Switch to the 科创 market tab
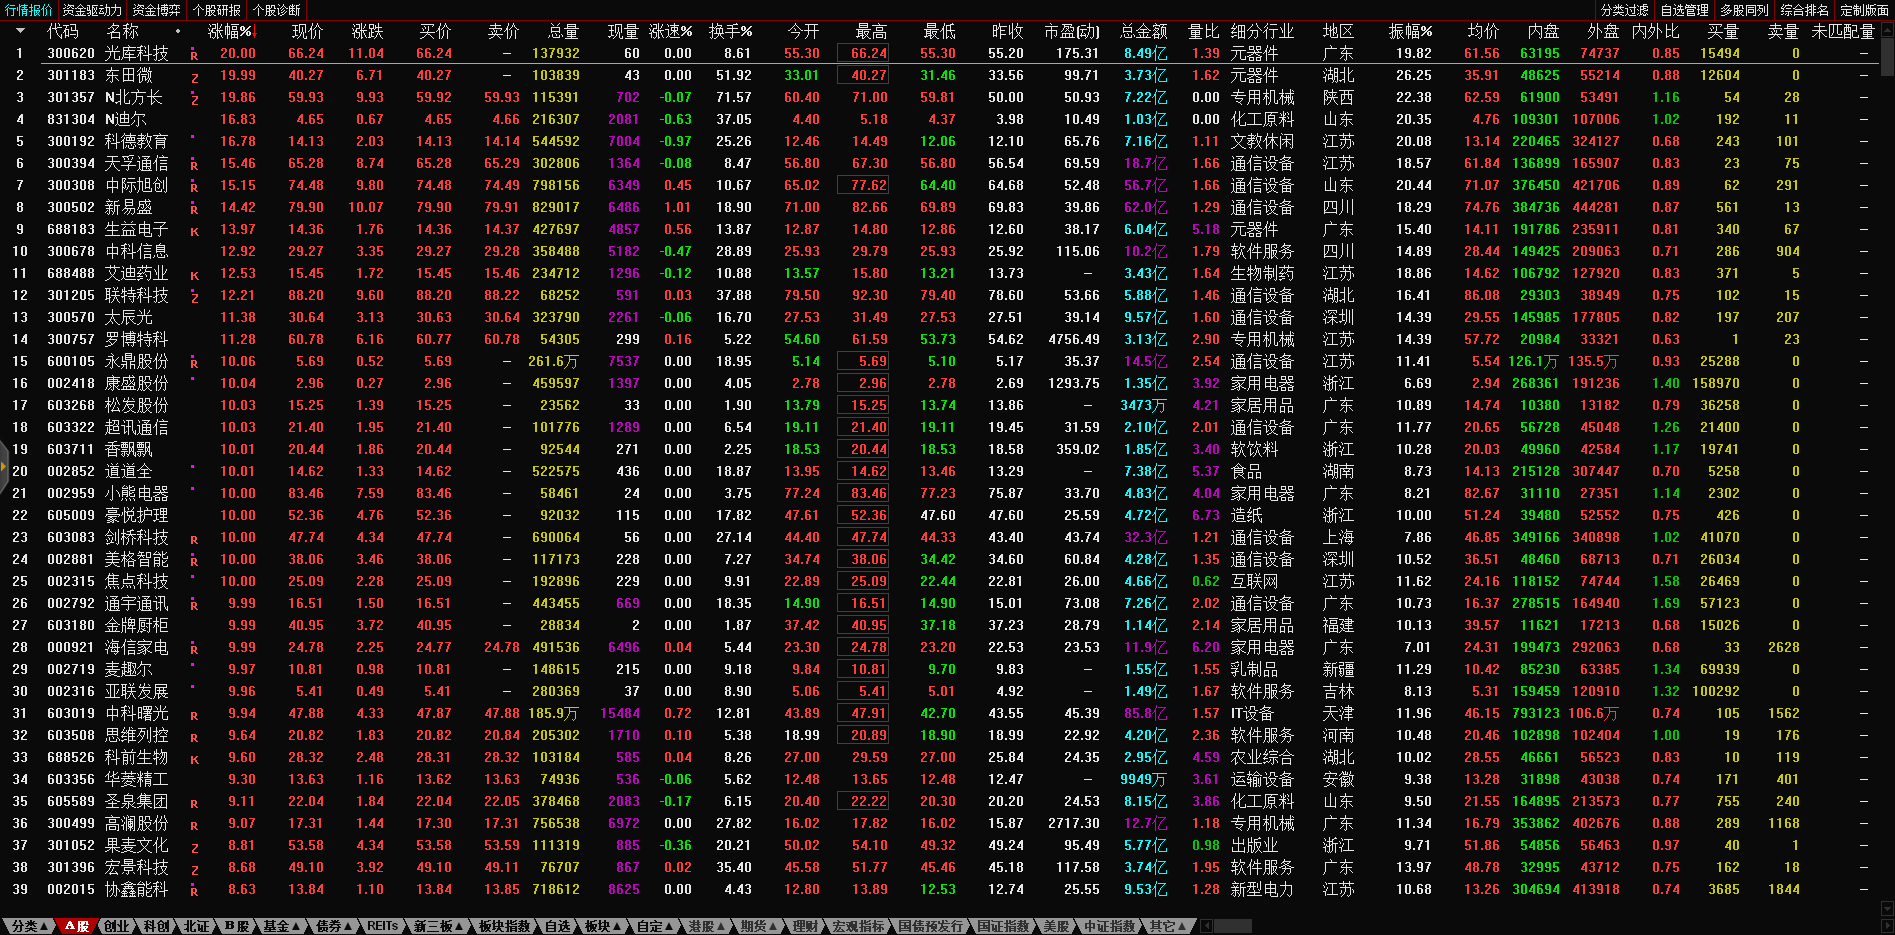Image resolution: width=1895 pixels, height=935 pixels. click(x=157, y=926)
